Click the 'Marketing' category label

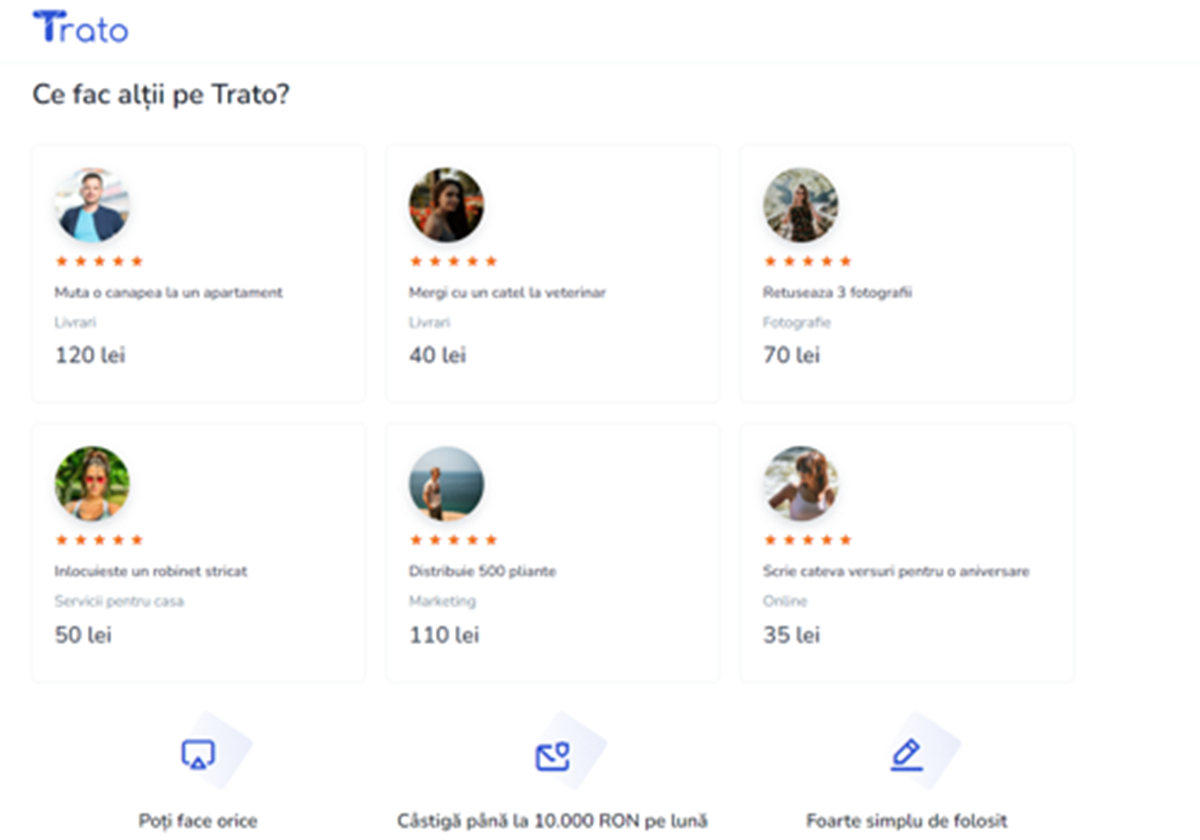coord(442,601)
